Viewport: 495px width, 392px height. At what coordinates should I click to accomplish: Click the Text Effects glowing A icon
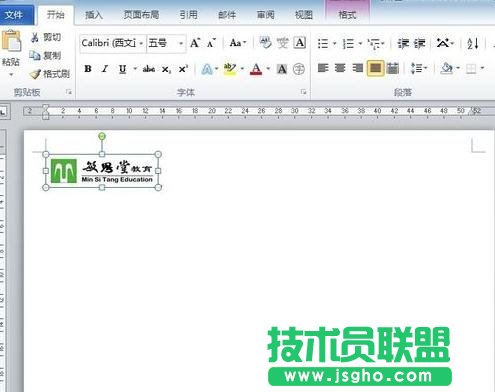click(x=207, y=69)
